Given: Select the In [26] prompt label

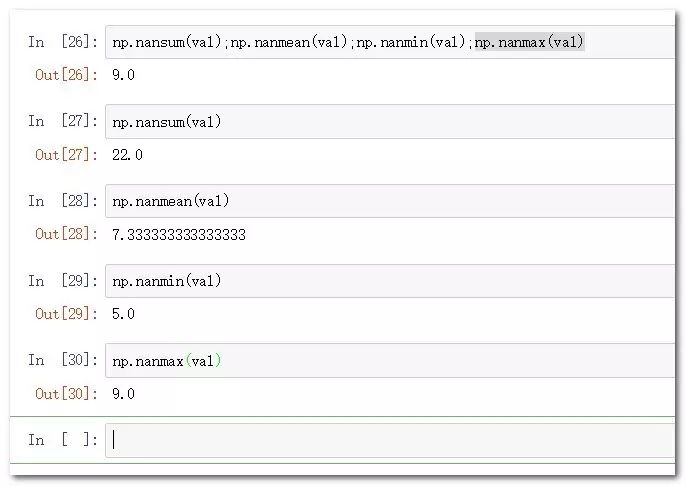Looking at the screenshot, I should [x=63, y=42].
